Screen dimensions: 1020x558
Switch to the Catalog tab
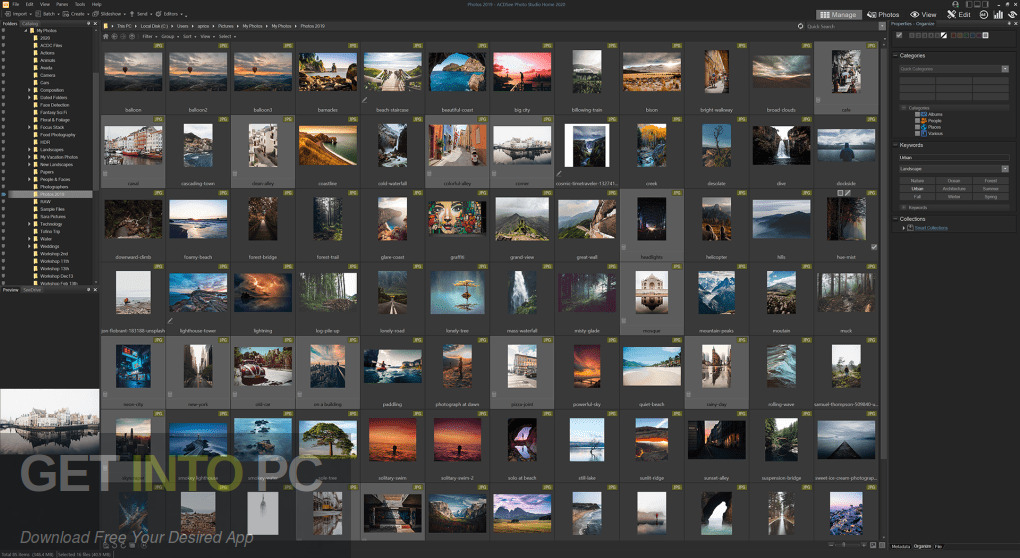click(x=30, y=23)
